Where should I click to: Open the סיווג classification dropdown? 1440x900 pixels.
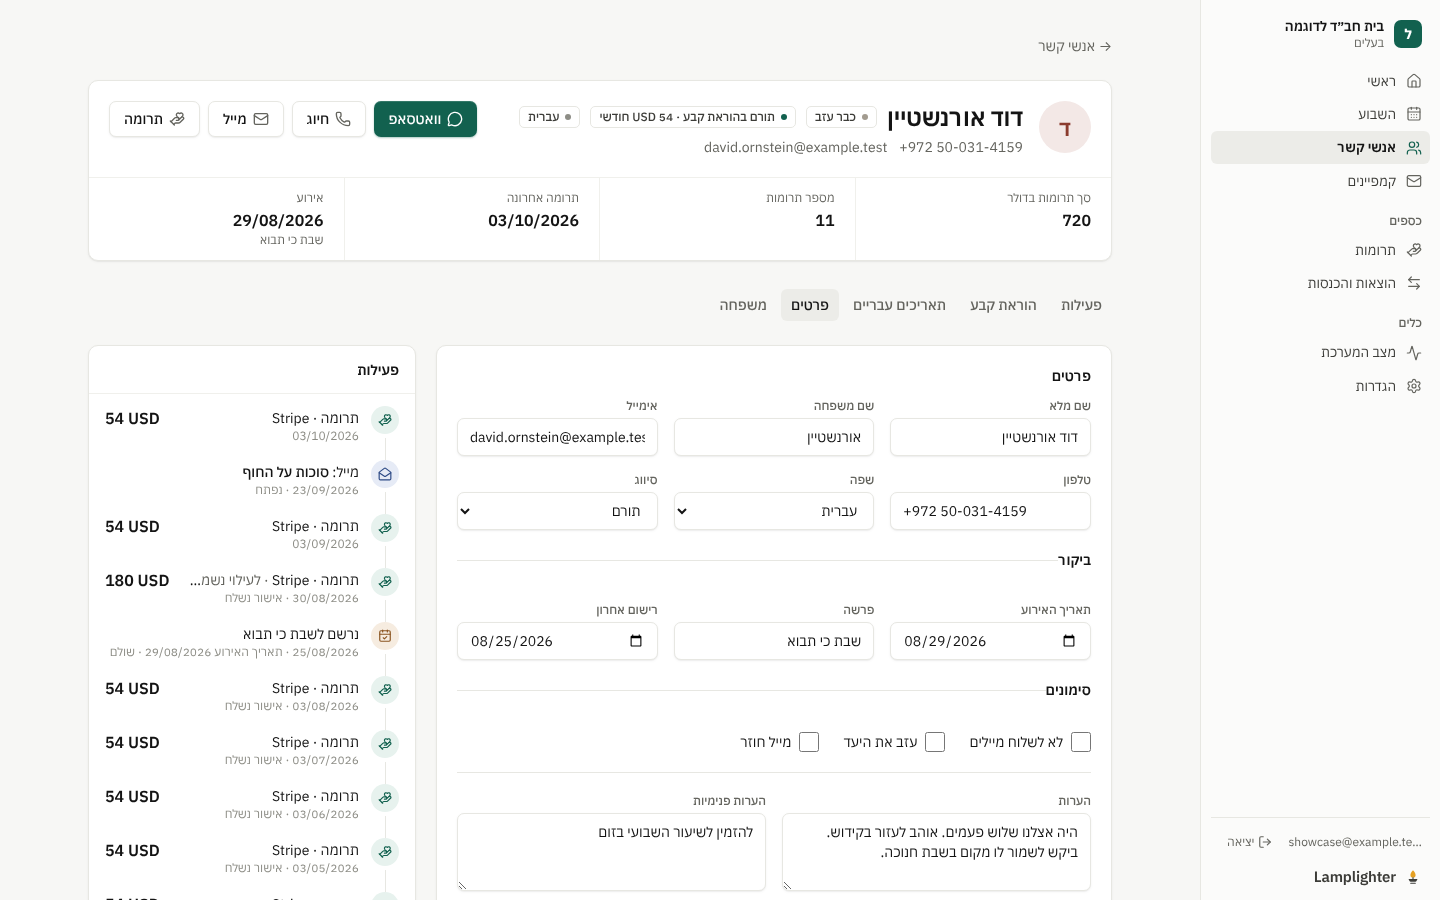click(x=557, y=511)
